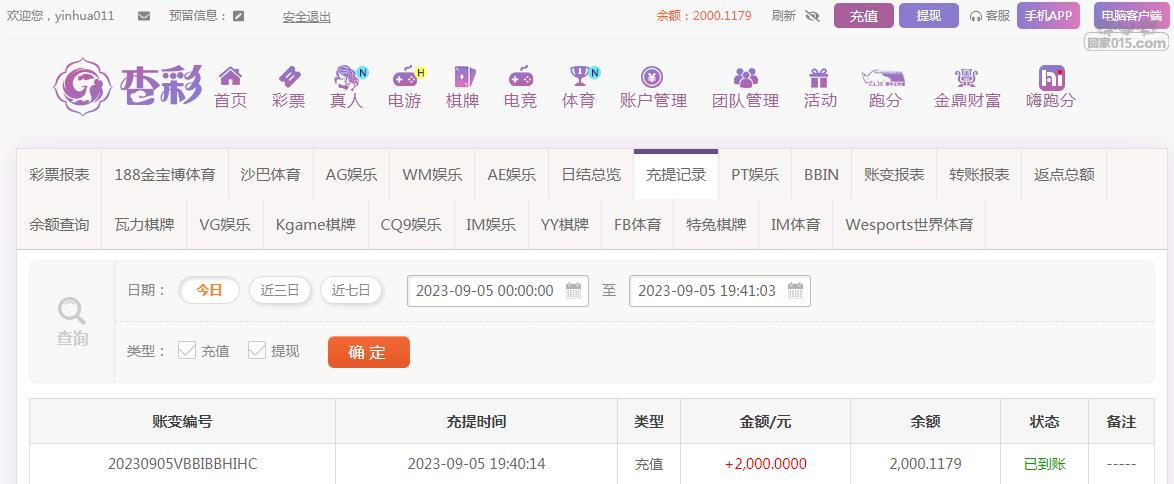The height and width of the screenshot is (484, 1174).
Task: Switch to YY棋牌 tab
Action: [565, 224]
